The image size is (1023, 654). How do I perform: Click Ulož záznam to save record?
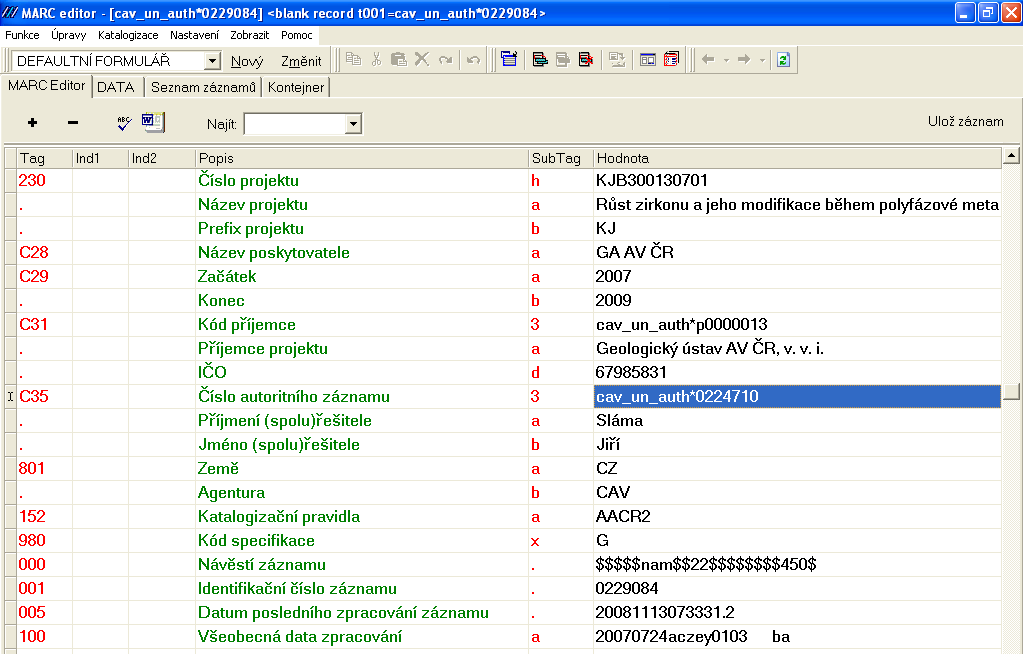point(965,121)
